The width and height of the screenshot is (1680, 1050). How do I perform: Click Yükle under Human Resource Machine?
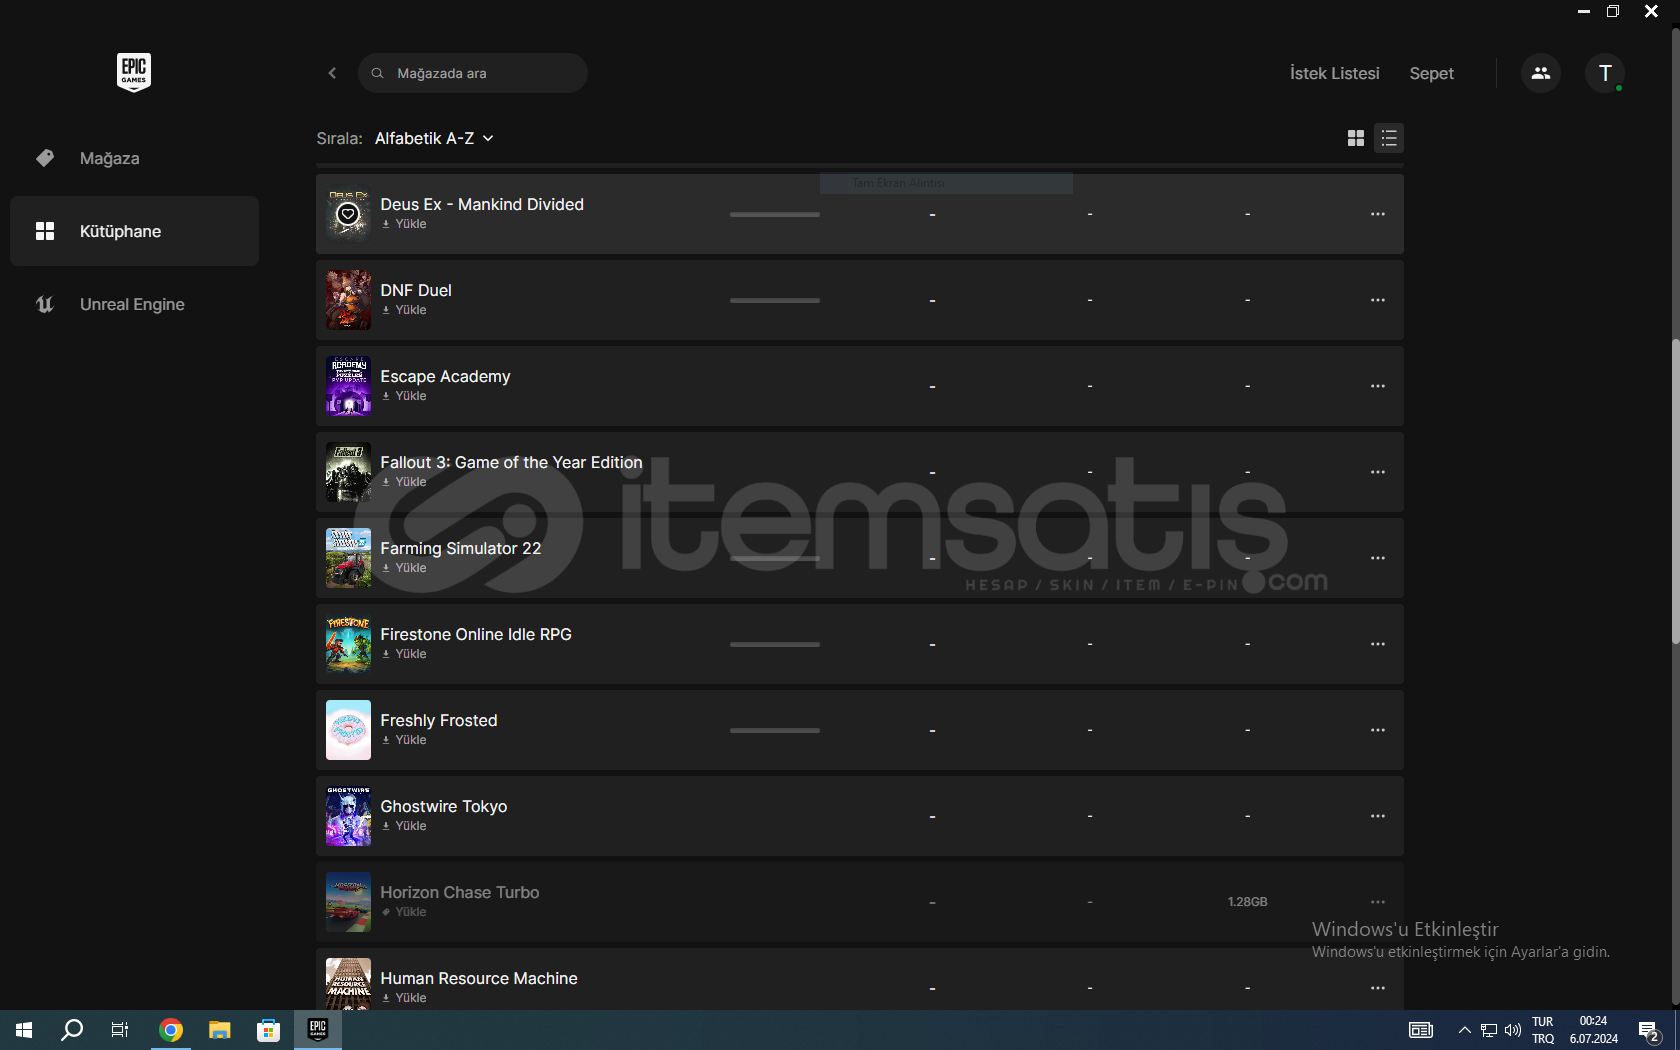tap(404, 998)
